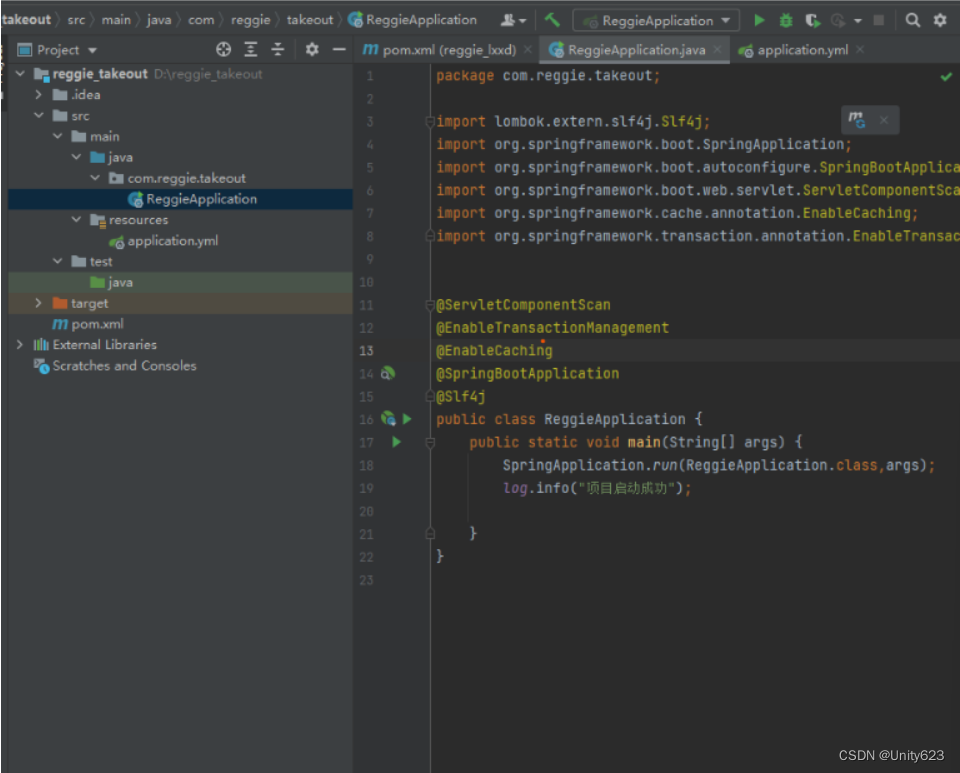Build project with the hammer icon
960x773 pixels.
click(x=552, y=20)
